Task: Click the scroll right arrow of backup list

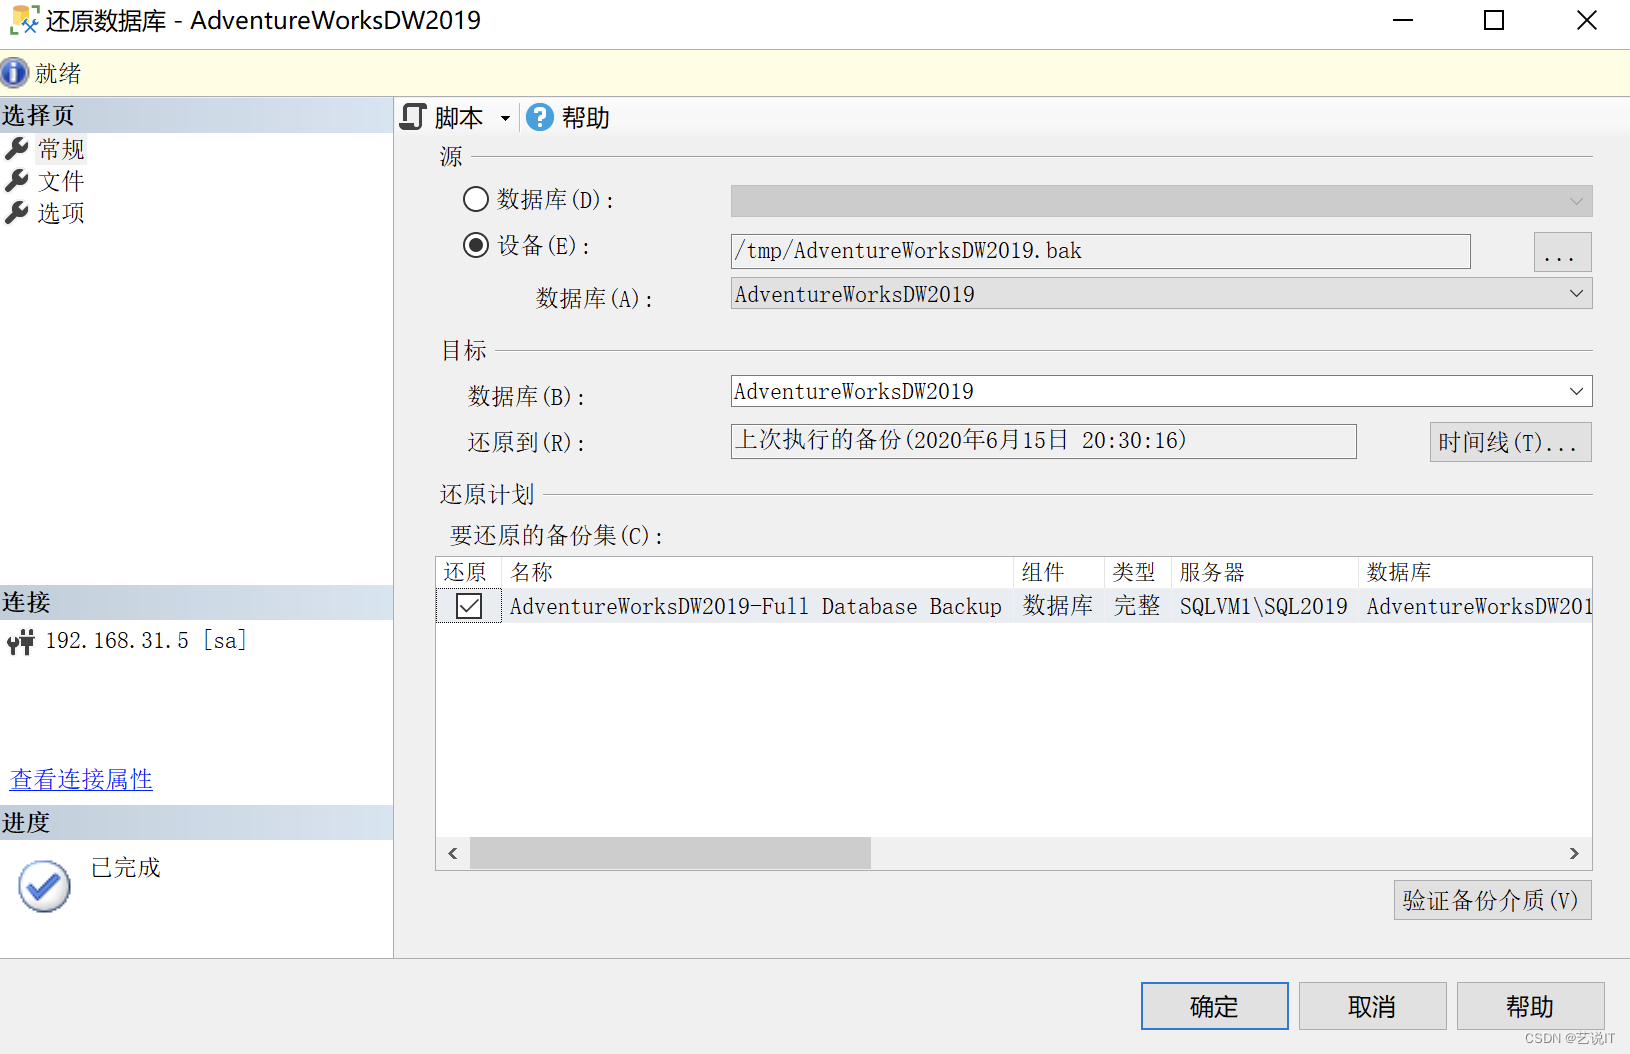Action: point(1574,853)
